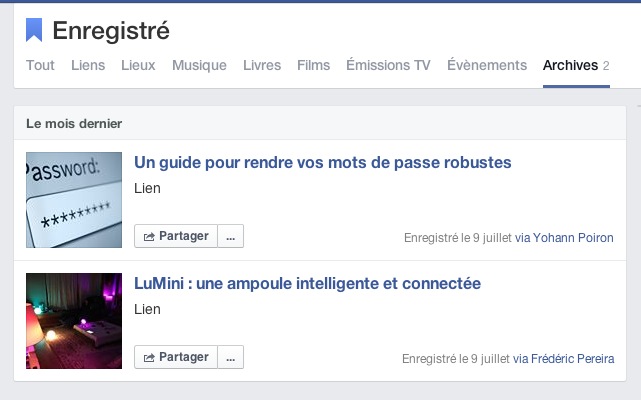The width and height of the screenshot is (641, 400).
Task: Open the LuMini lamp thumbnail
Action: (74, 320)
